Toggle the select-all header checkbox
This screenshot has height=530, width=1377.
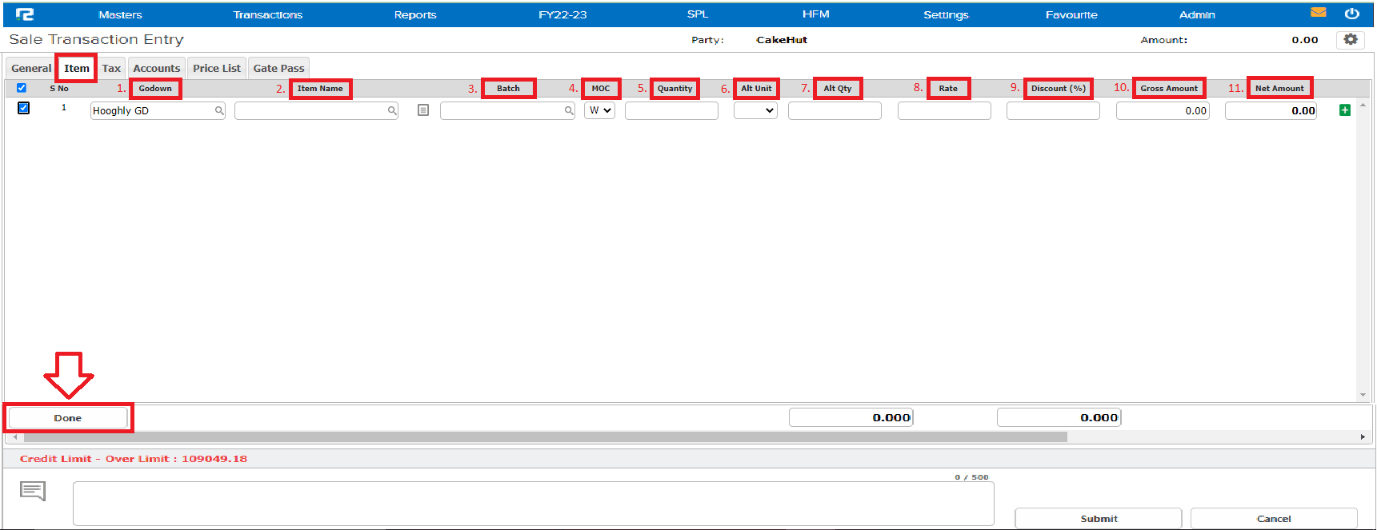point(22,88)
